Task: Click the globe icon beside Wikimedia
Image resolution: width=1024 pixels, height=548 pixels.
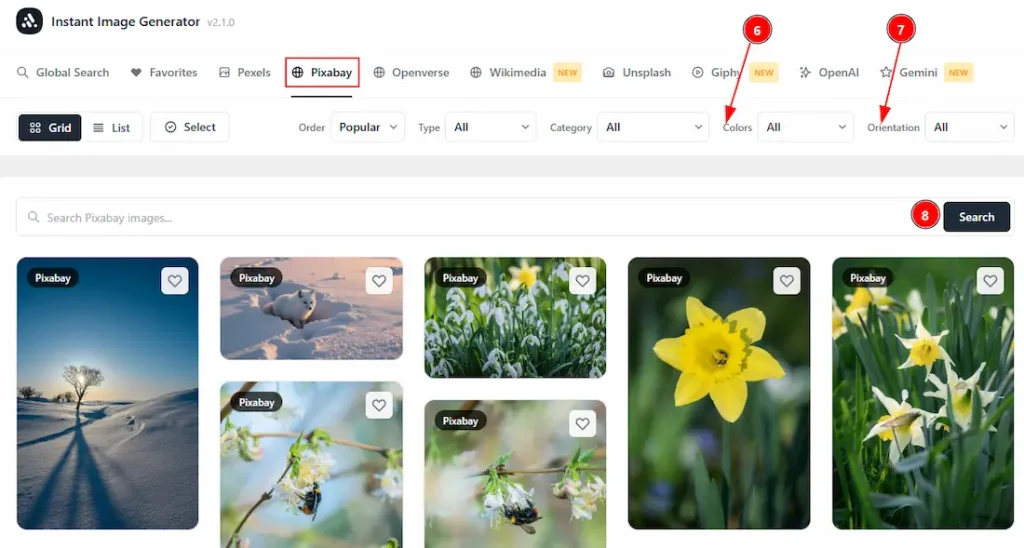Action: (476, 73)
